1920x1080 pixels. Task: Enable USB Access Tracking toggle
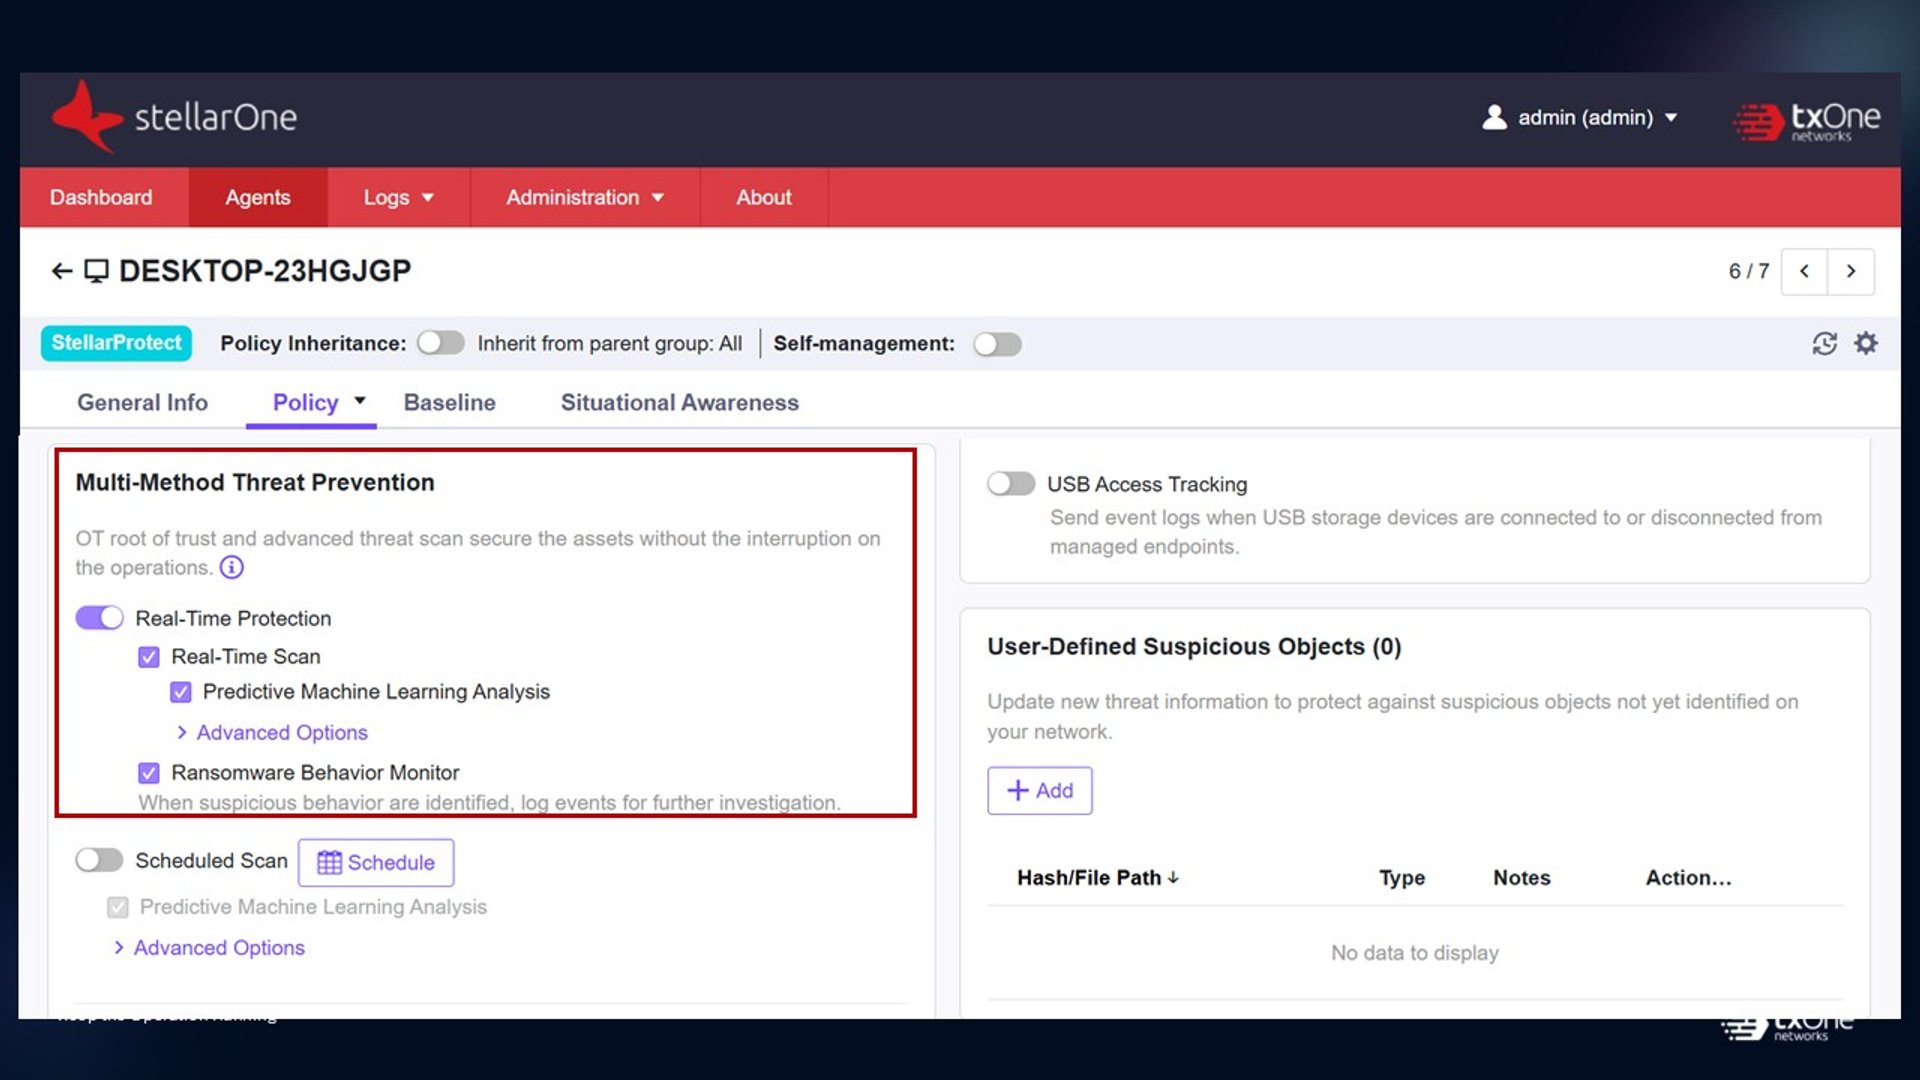[1011, 484]
